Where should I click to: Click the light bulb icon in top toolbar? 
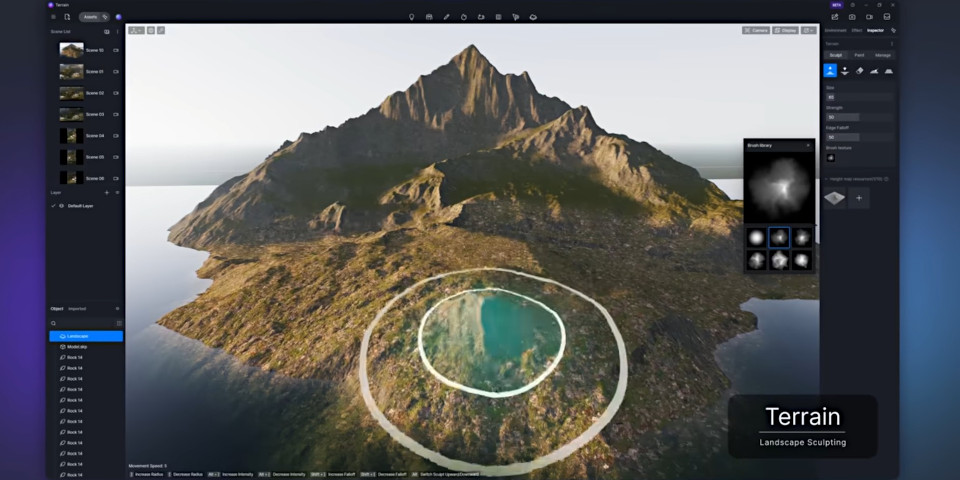[411, 17]
